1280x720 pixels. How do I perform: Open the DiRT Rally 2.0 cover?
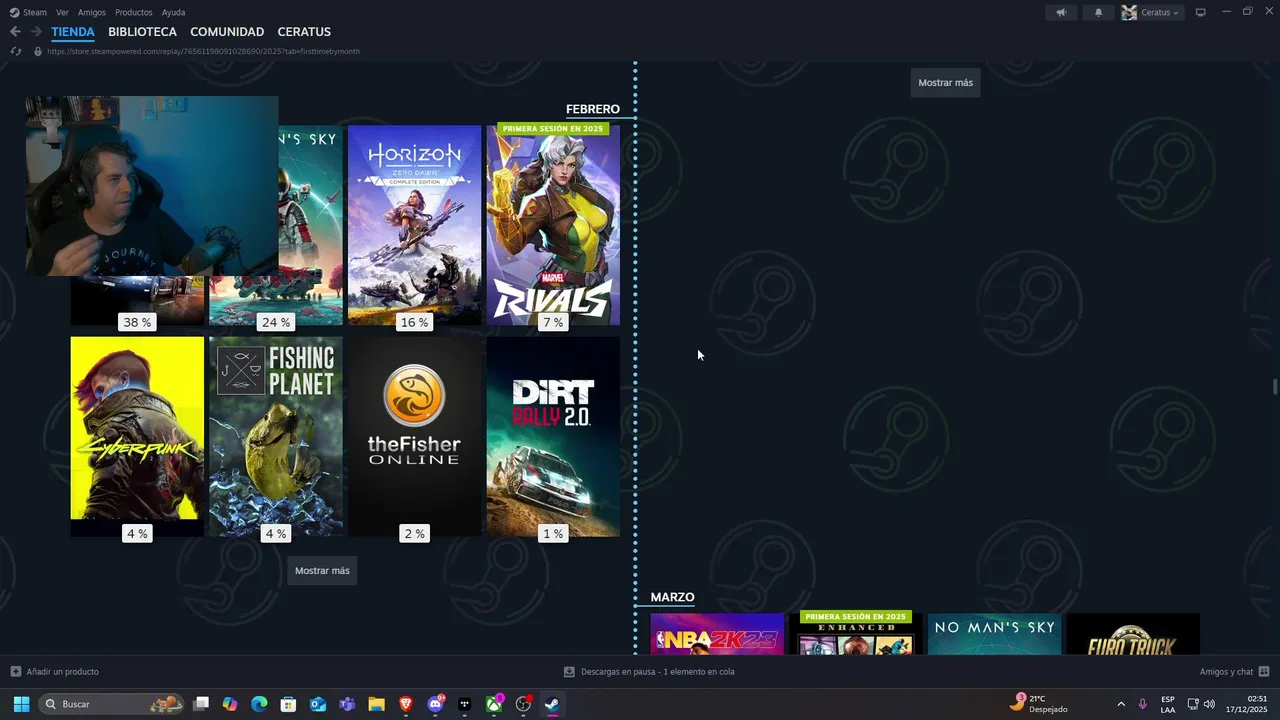[x=553, y=436]
